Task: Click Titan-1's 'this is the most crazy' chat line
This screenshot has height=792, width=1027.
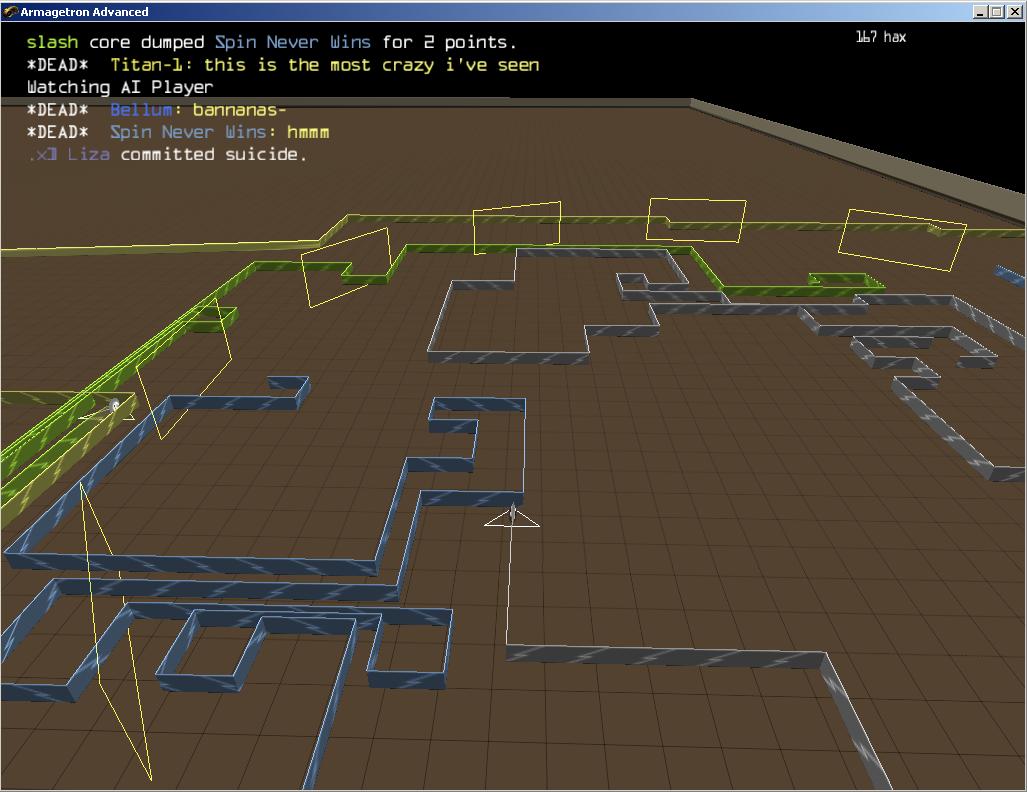Action: point(283,65)
